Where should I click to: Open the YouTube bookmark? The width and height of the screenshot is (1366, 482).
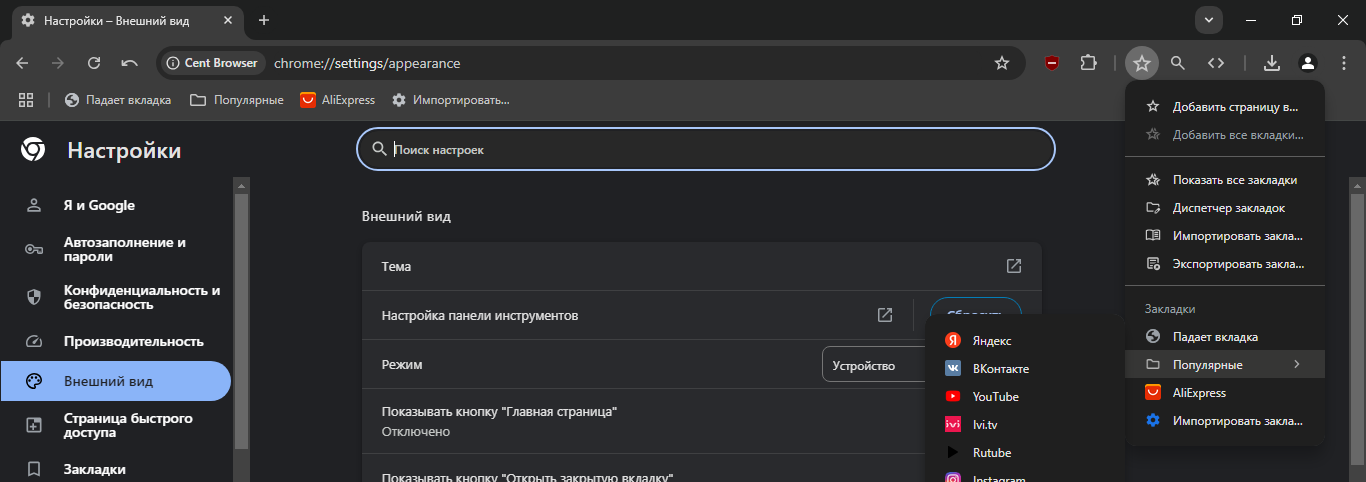click(x=995, y=397)
